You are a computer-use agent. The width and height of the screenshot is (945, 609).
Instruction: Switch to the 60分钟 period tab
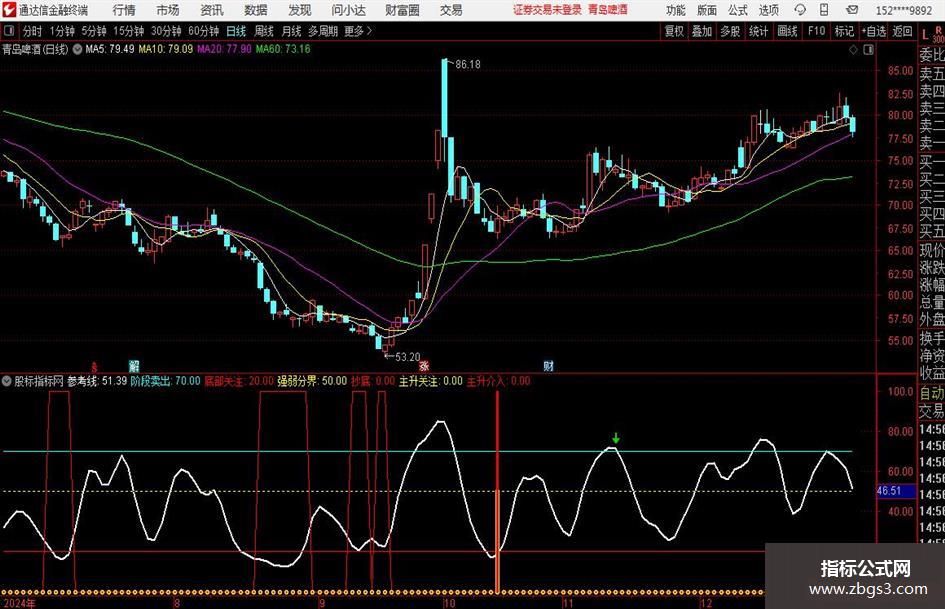pos(204,31)
